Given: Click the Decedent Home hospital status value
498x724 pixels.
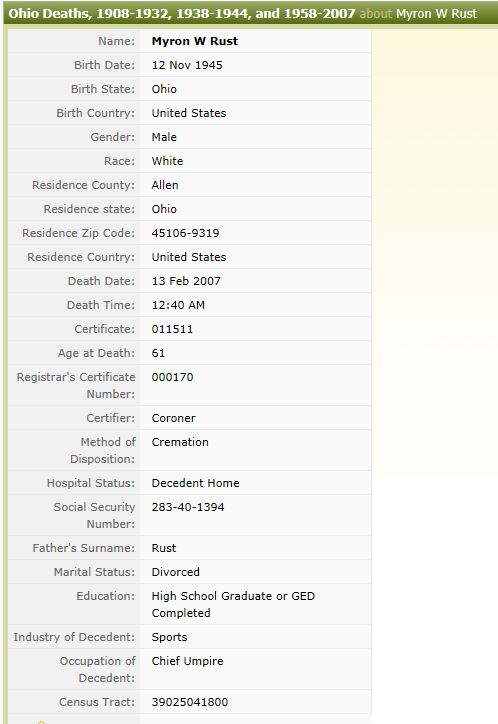Looking at the screenshot, I should point(196,483).
